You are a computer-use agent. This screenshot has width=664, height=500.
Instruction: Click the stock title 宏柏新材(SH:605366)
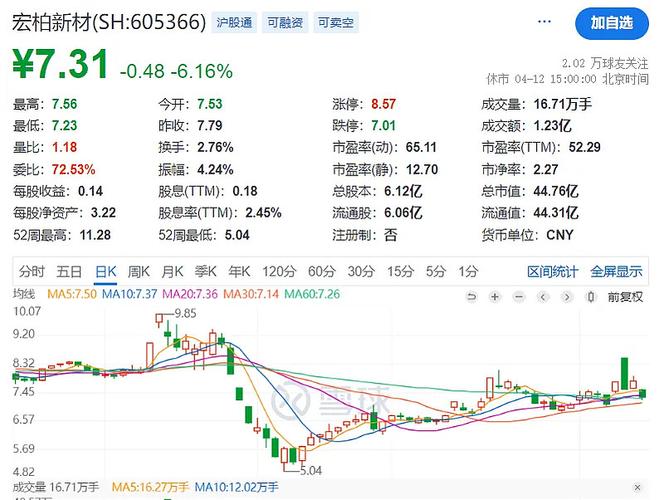[x=109, y=22]
